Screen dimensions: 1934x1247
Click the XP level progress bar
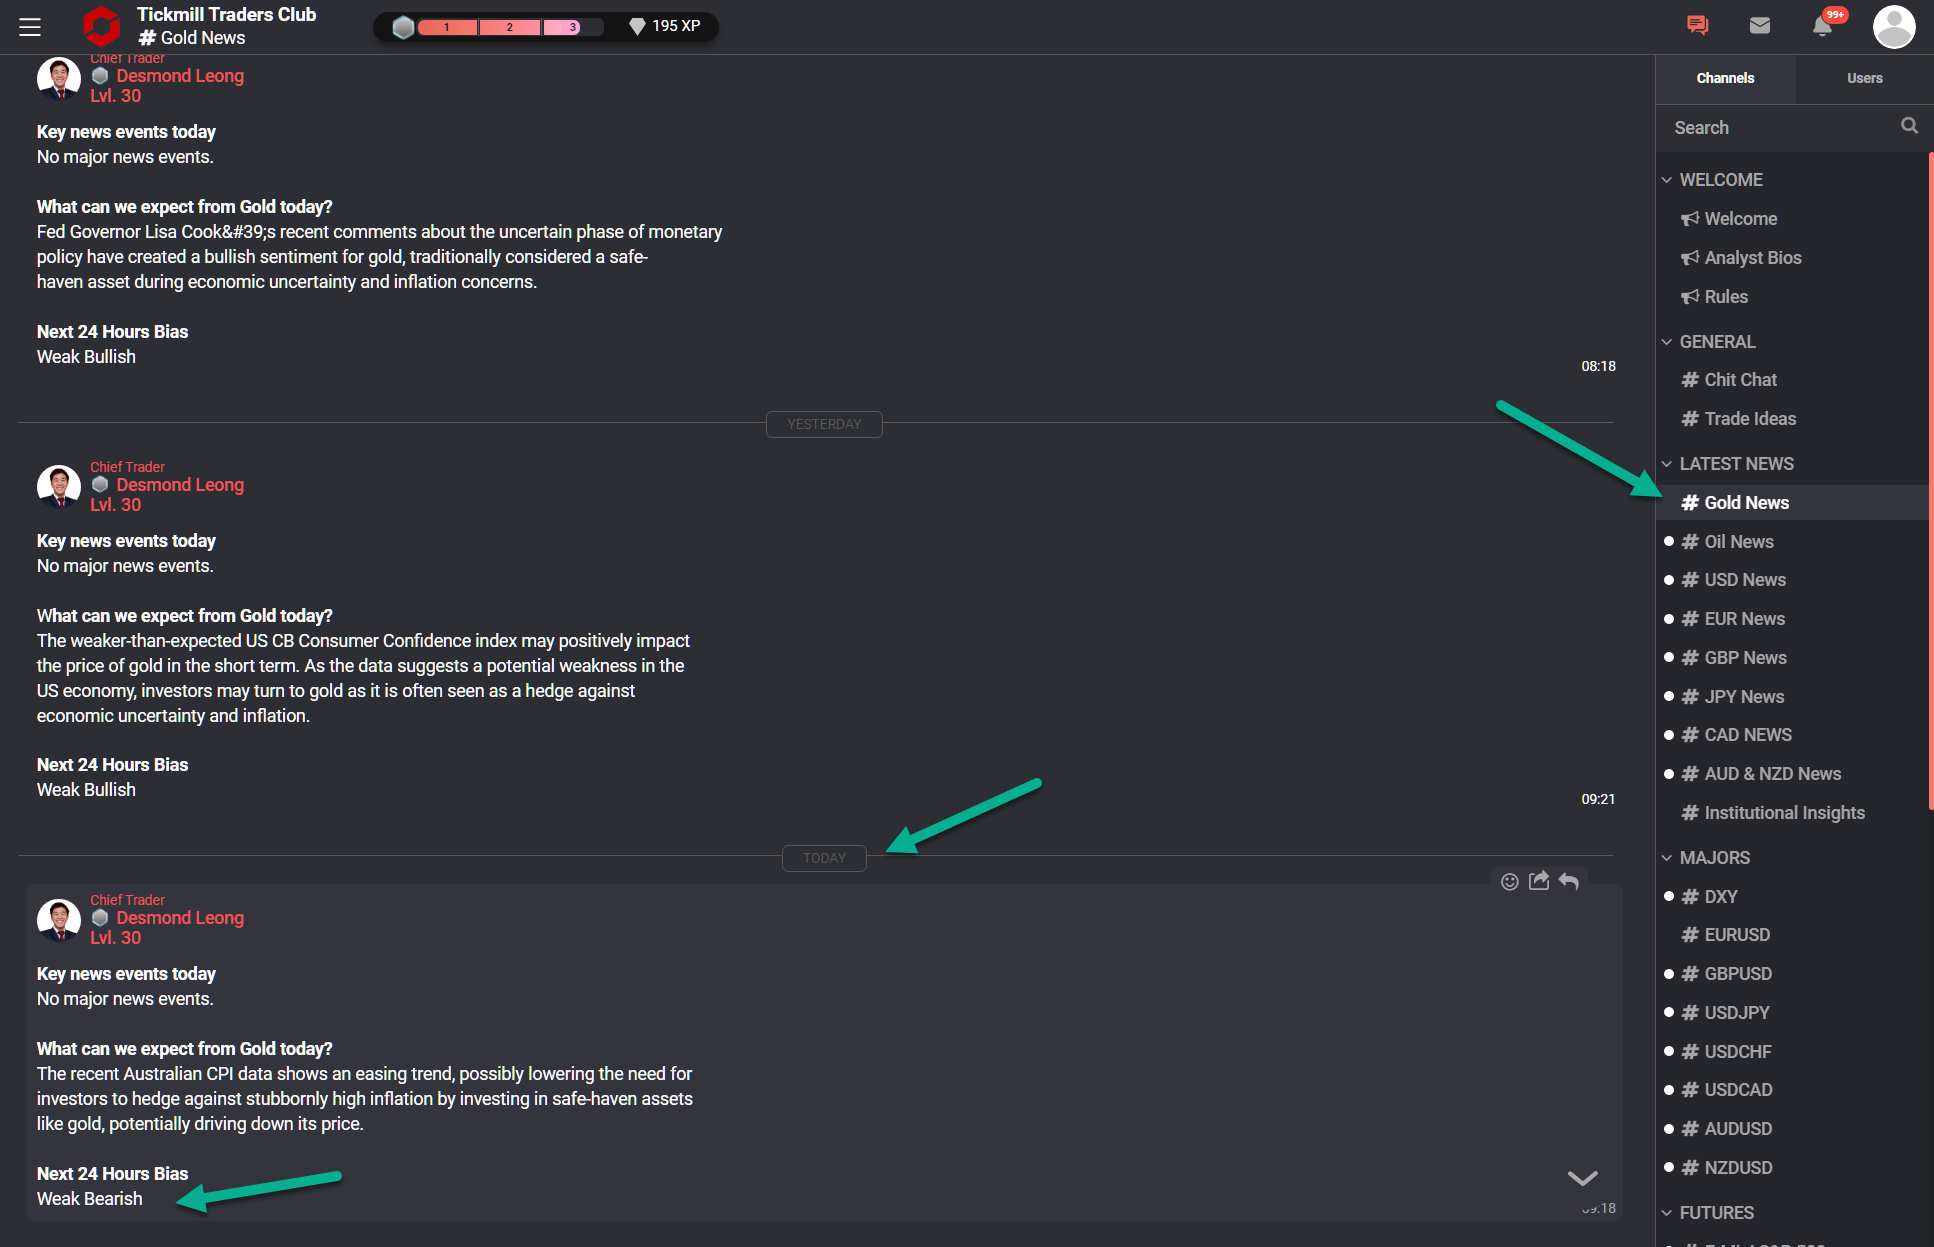coord(510,27)
